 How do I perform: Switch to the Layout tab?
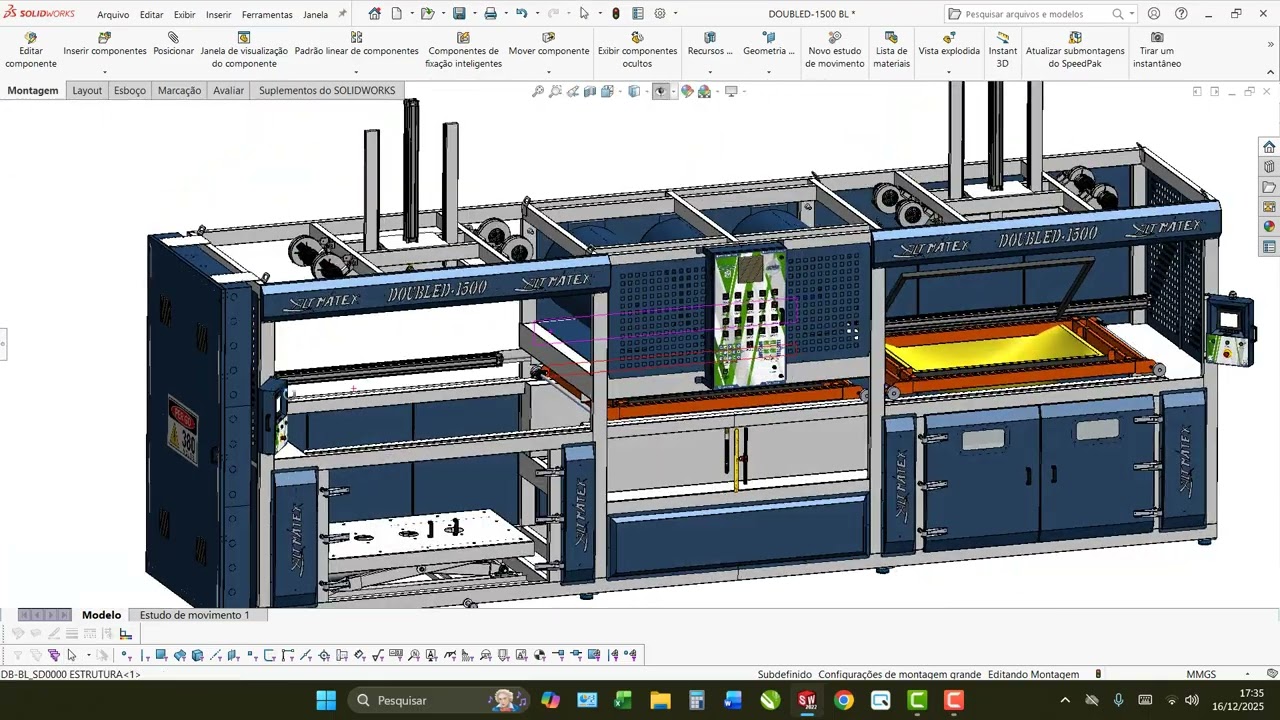tap(87, 90)
